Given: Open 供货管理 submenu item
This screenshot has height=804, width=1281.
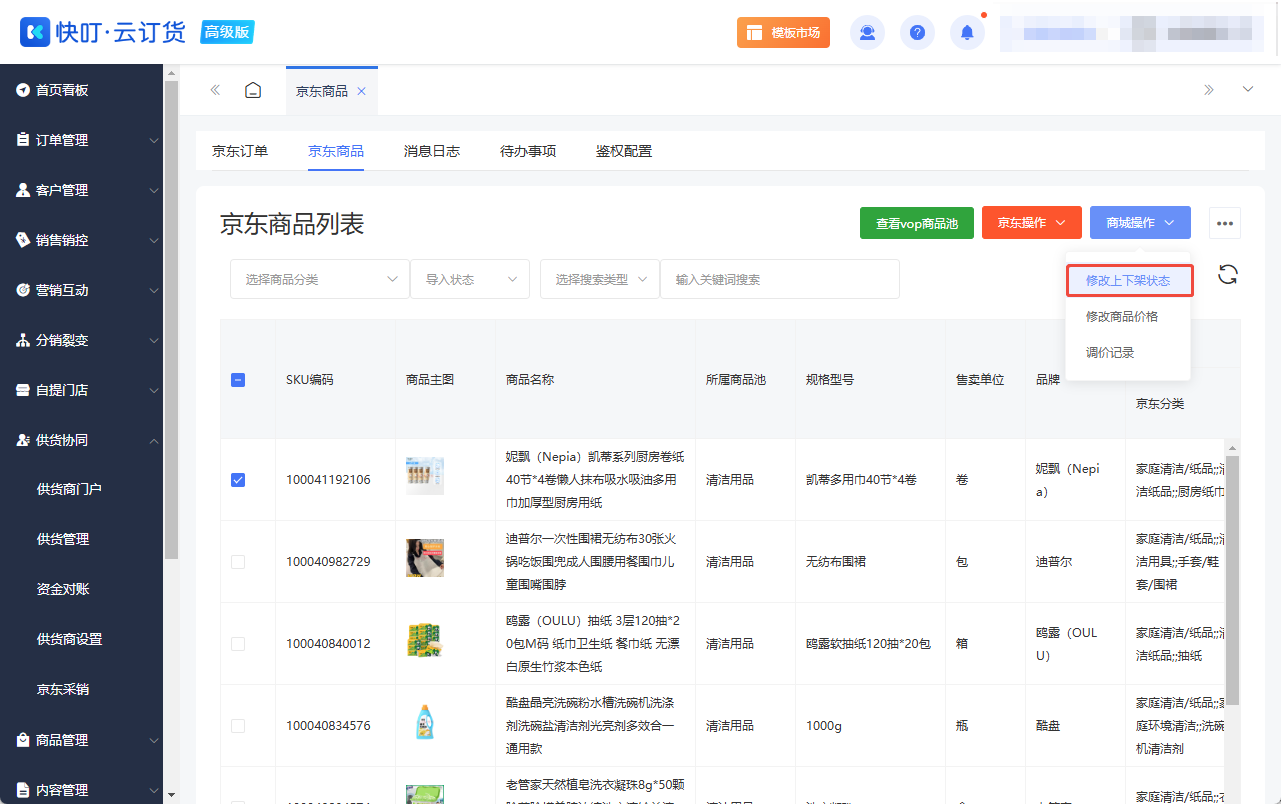Looking at the screenshot, I should click(x=63, y=539).
